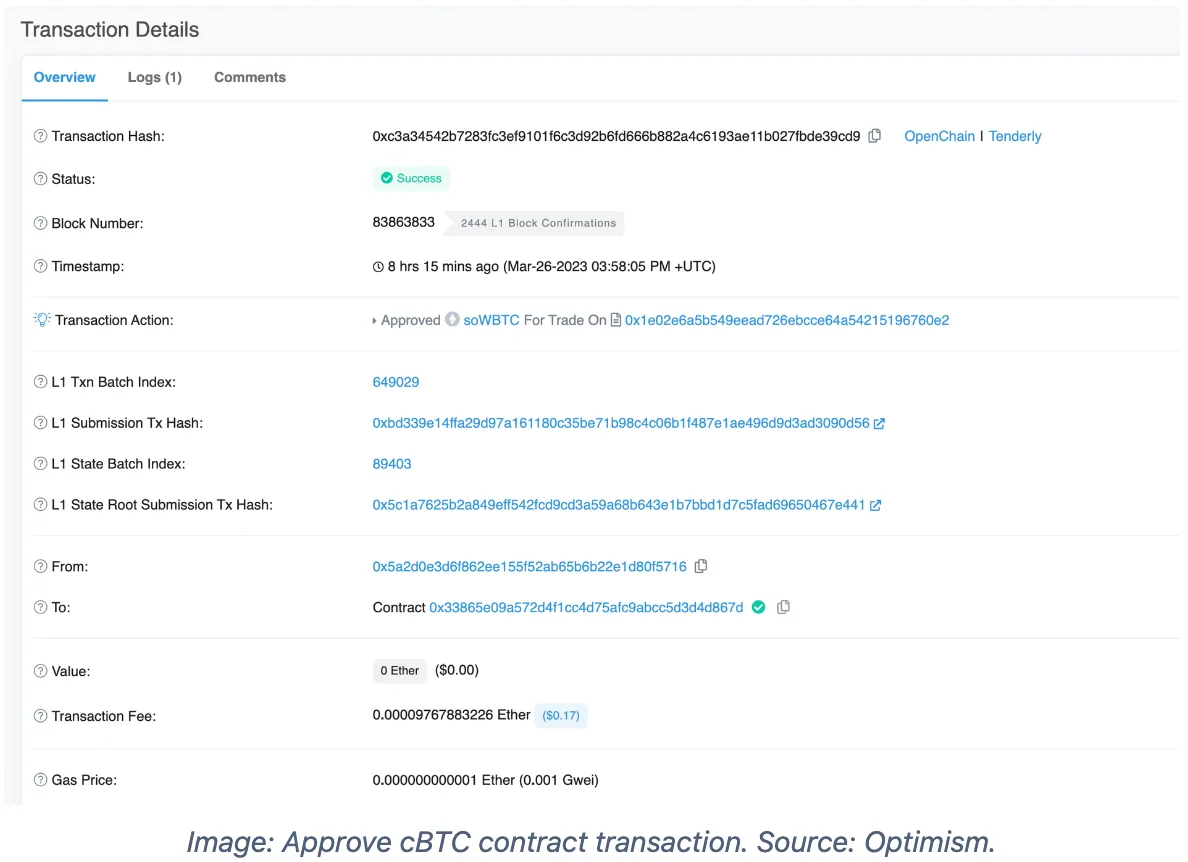Switch to the Overview tab
Screen dimensions: 1188x862
(x=64, y=77)
